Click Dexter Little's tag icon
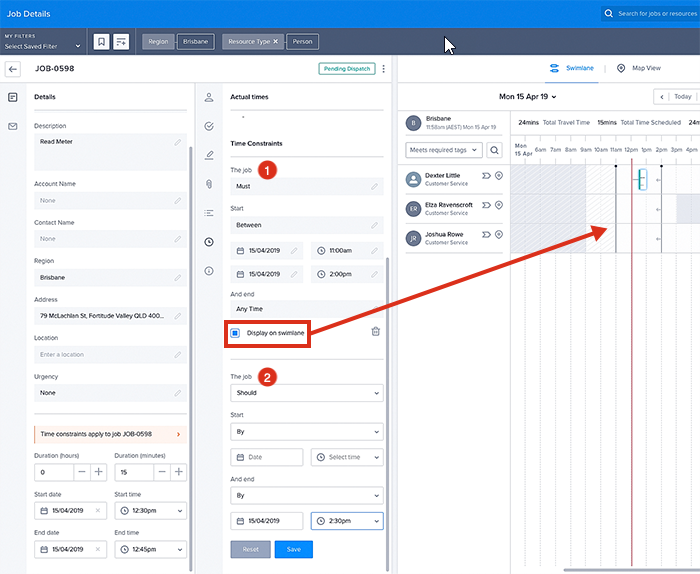Screen dimensions: 700x574 coord(486,176)
